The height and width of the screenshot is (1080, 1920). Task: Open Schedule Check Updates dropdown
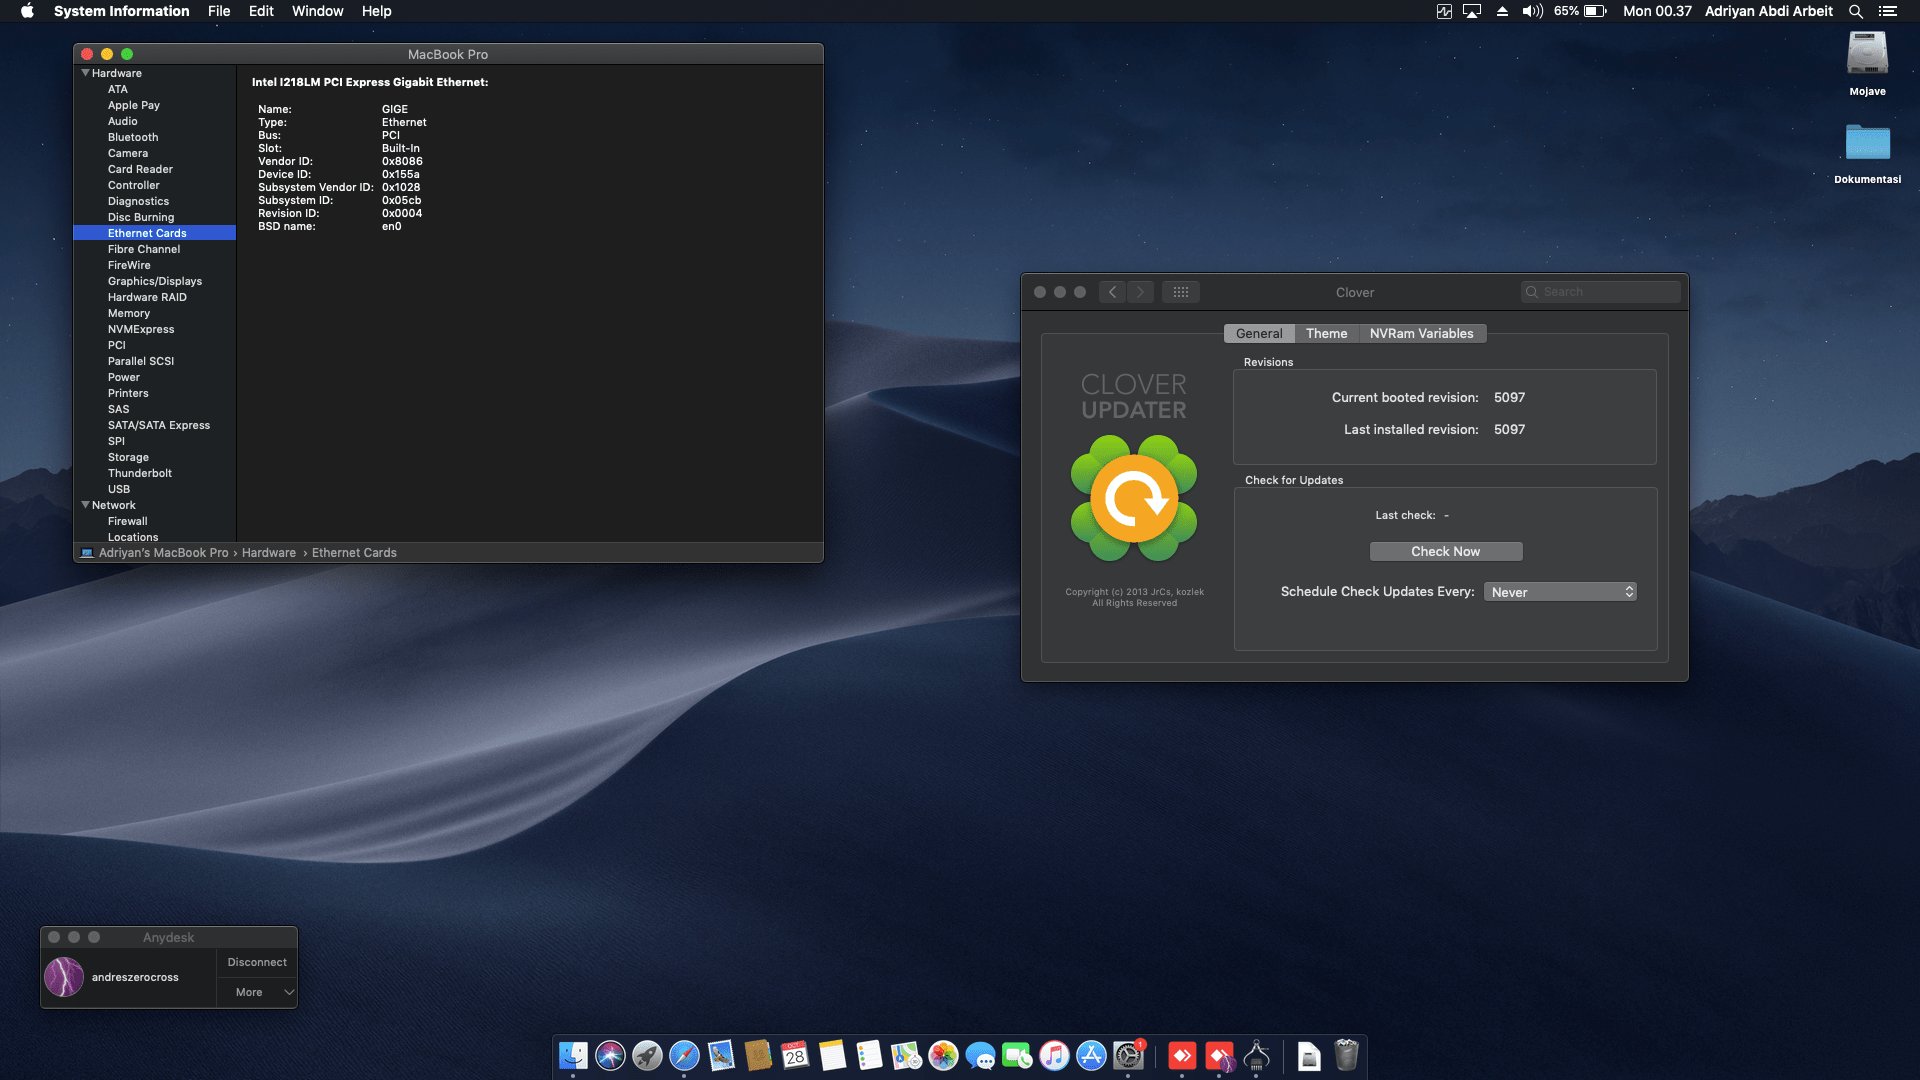[x=1560, y=592]
